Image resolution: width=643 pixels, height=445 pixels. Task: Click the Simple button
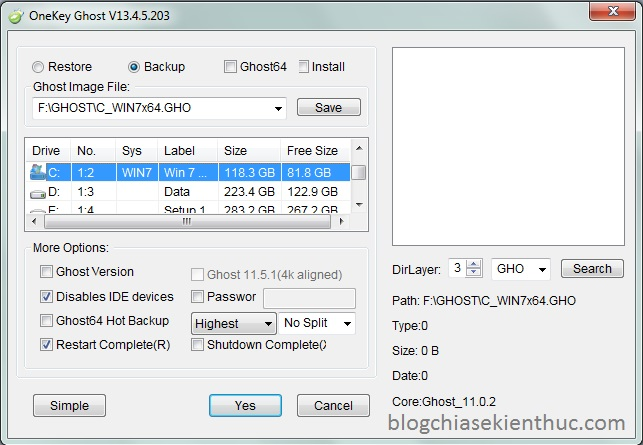pyautogui.click(x=69, y=406)
